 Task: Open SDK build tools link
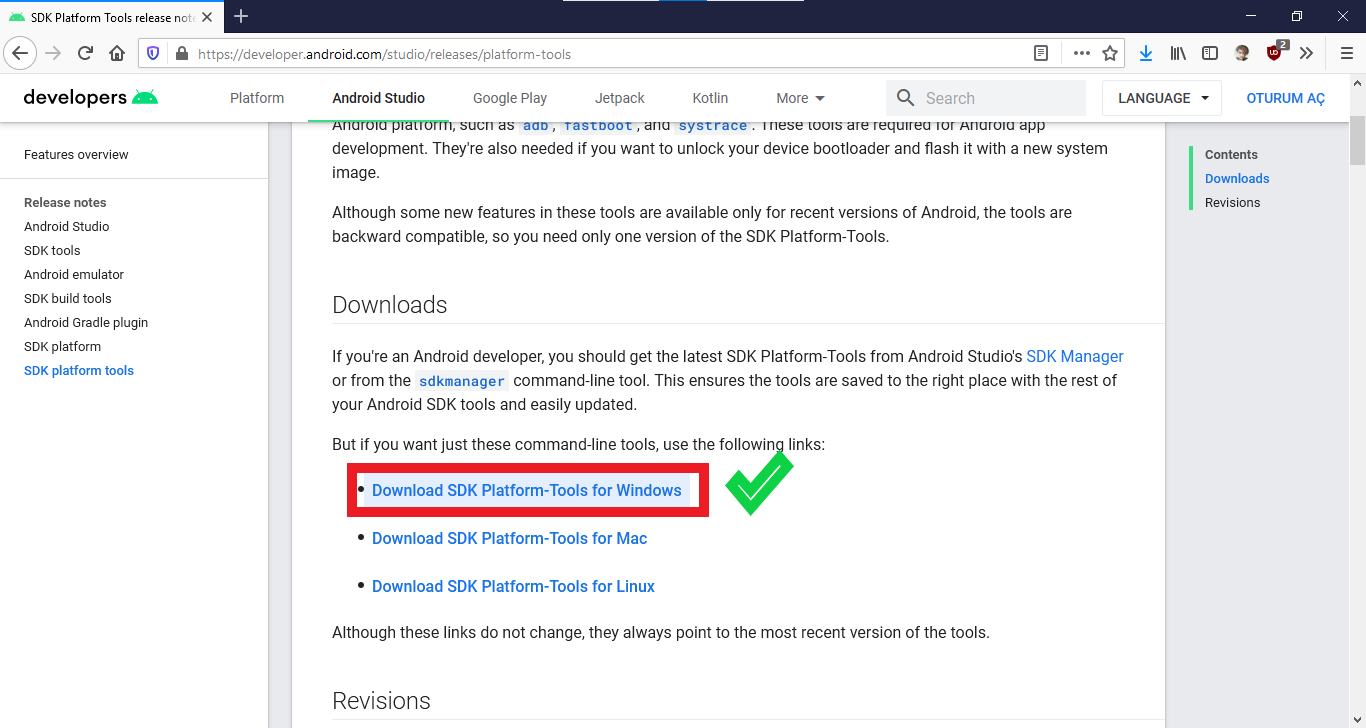[x=68, y=299]
